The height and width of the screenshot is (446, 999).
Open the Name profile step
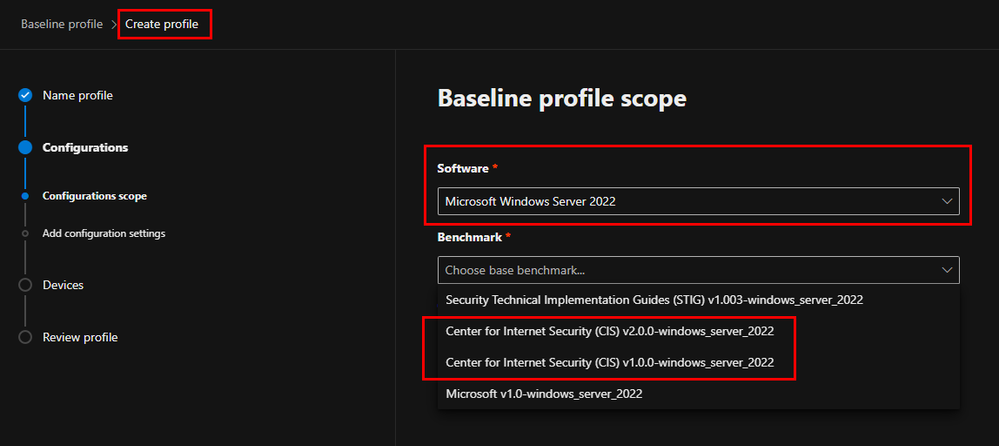[x=77, y=96]
